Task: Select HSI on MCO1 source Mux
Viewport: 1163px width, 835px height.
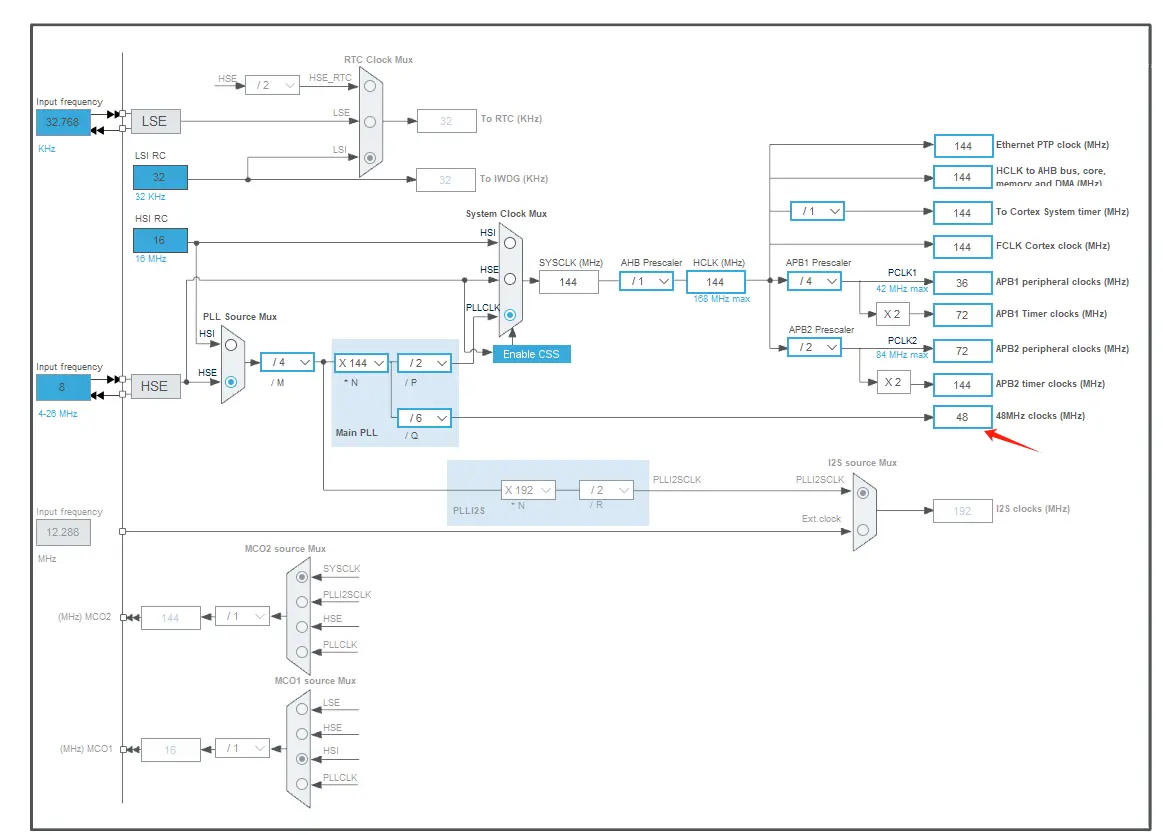Action: [302, 759]
